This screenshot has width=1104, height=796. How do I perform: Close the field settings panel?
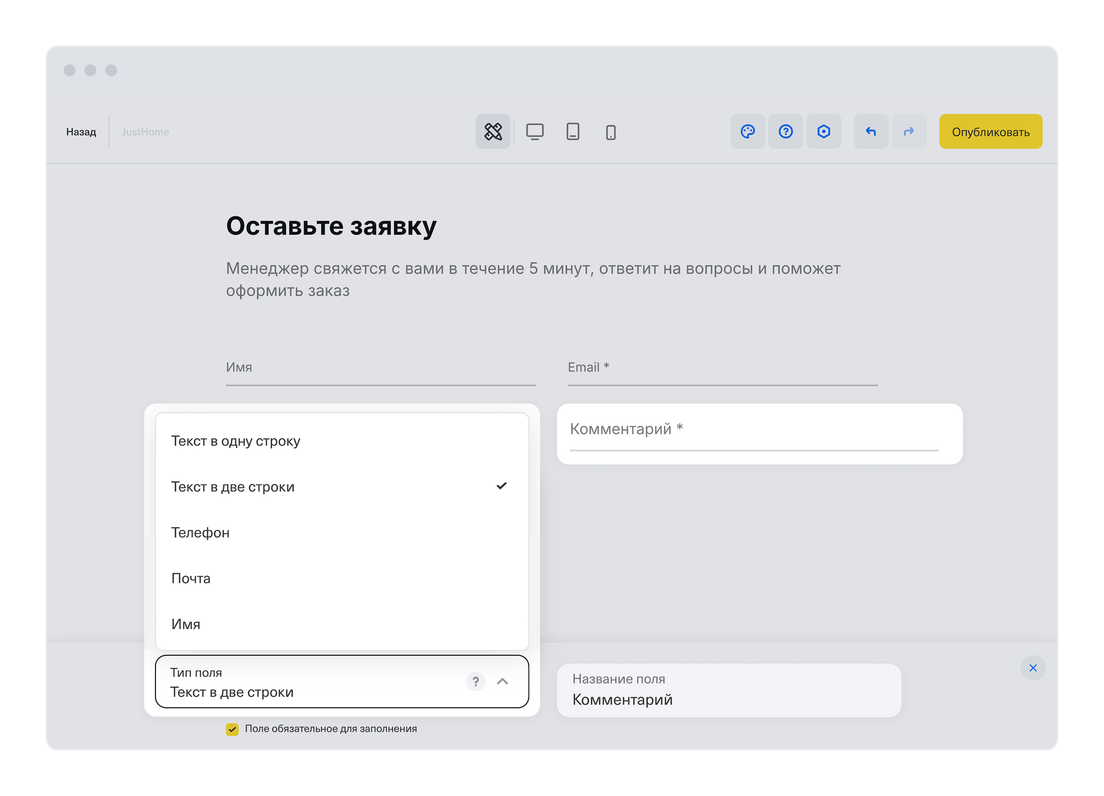[x=1033, y=668]
